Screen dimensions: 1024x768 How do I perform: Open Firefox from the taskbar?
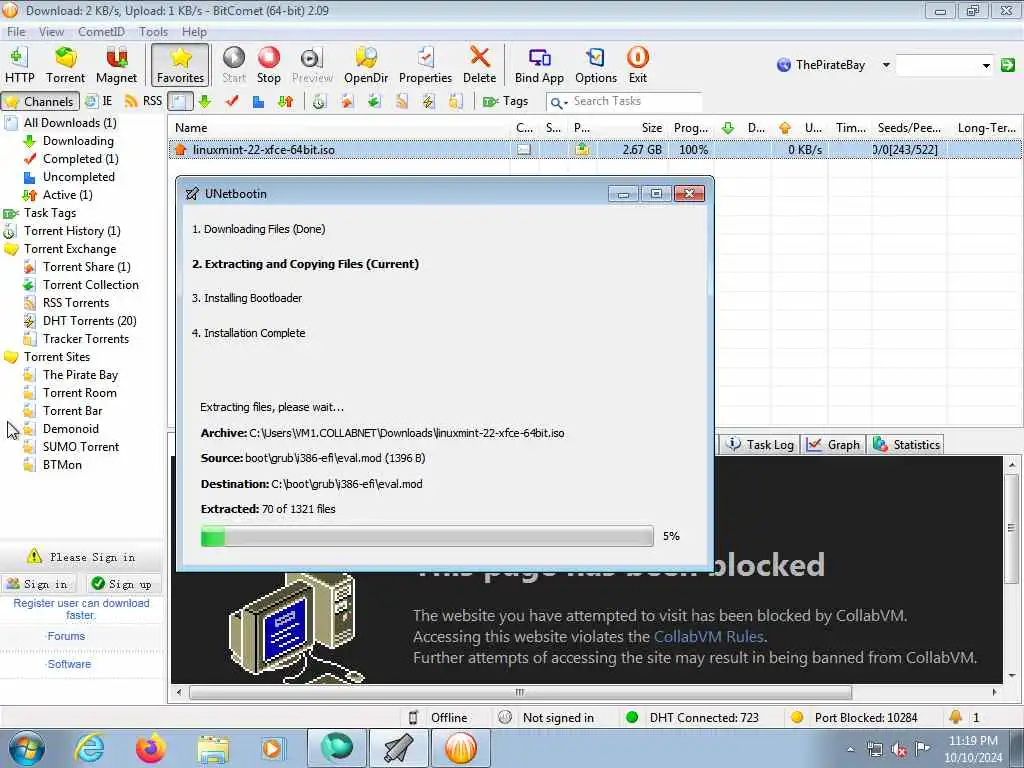tap(151, 748)
